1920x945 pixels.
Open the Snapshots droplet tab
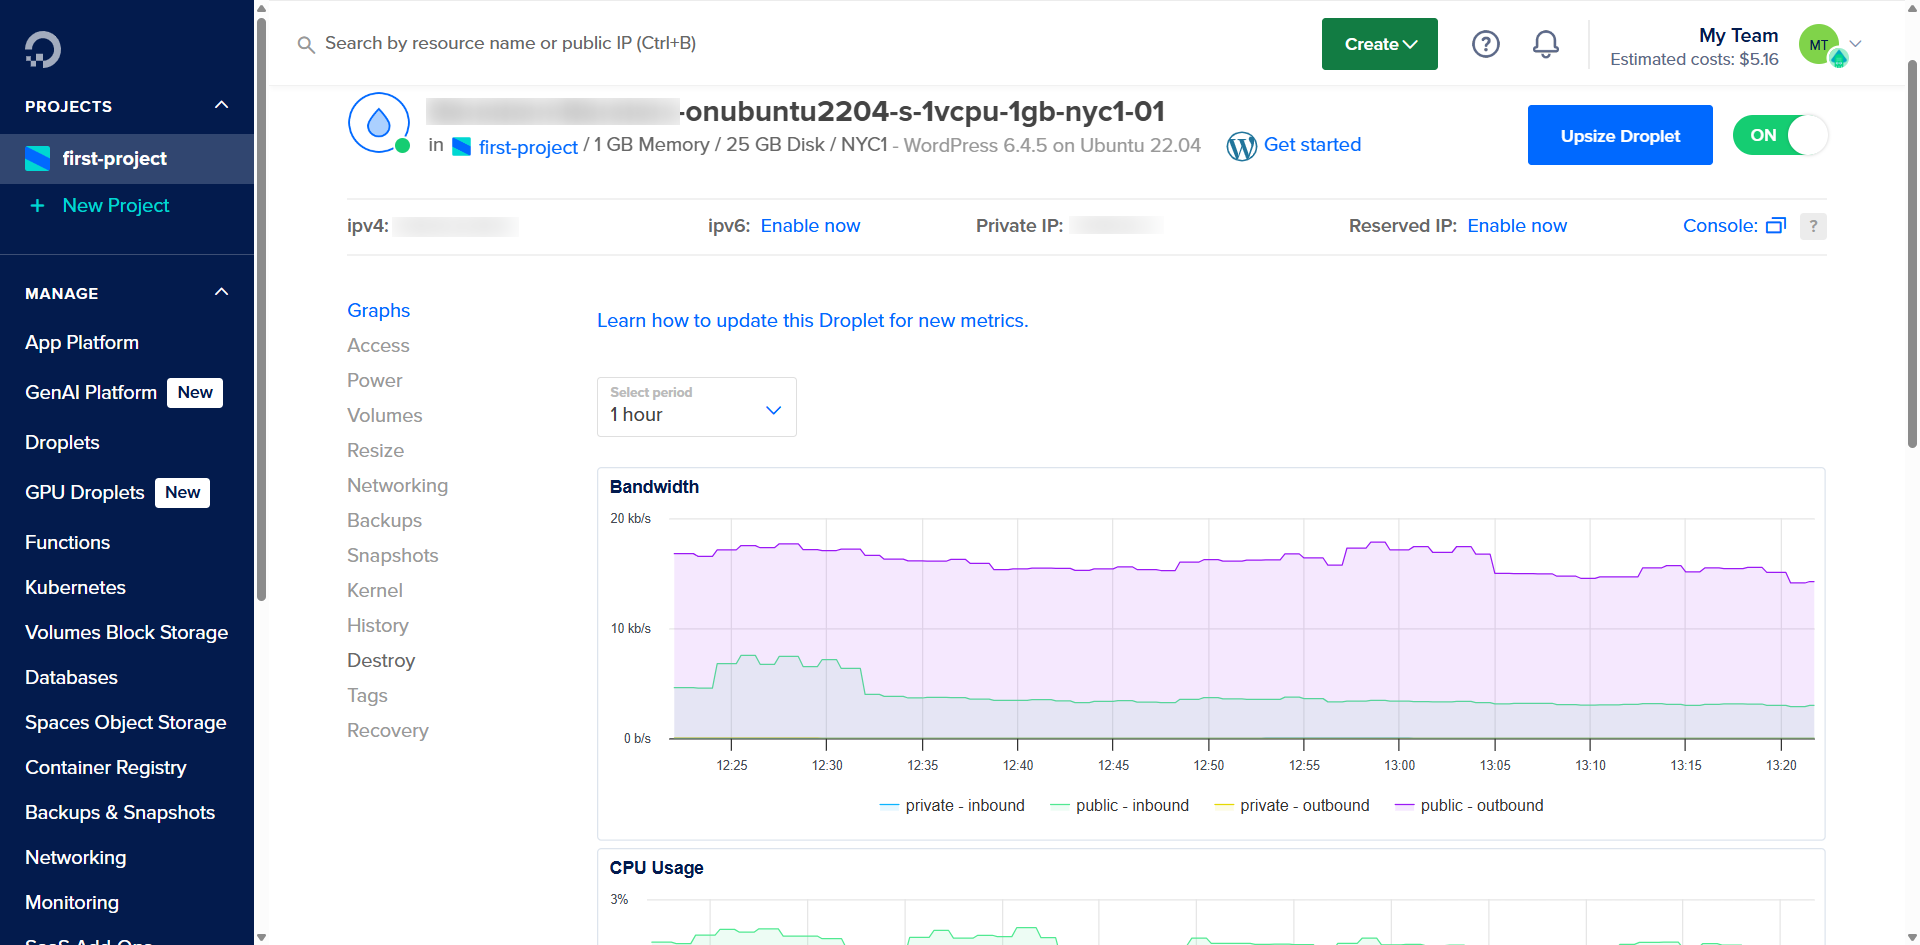point(392,556)
